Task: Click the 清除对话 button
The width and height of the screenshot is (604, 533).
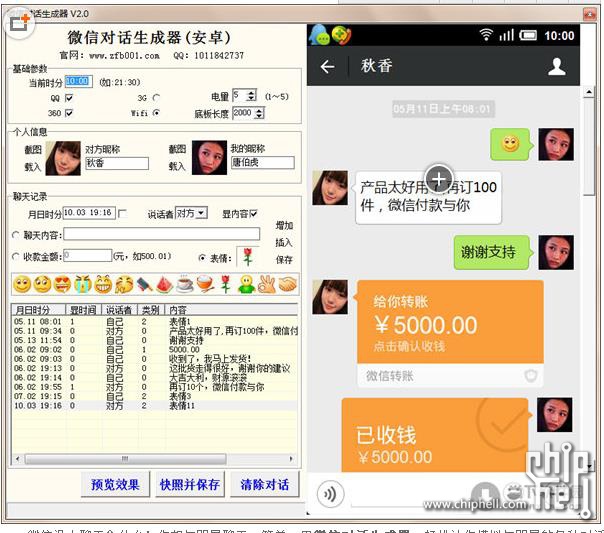Action: pyautogui.click(x=265, y=484)
